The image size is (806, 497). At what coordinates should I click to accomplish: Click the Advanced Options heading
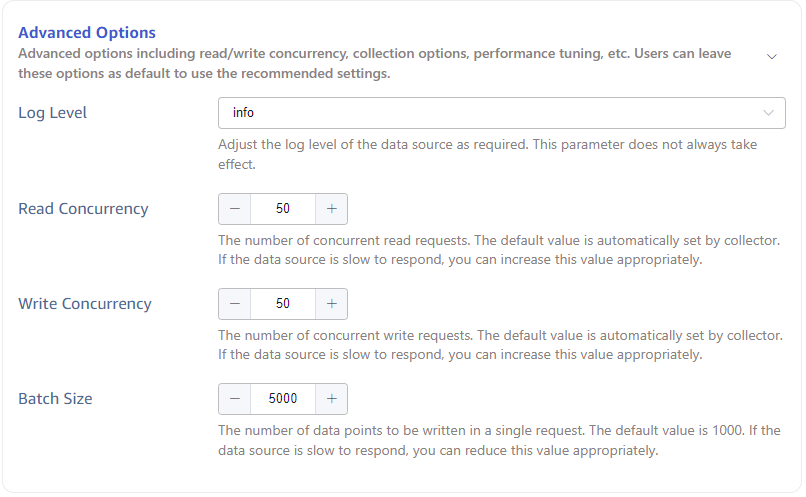[x=87, y=33]
